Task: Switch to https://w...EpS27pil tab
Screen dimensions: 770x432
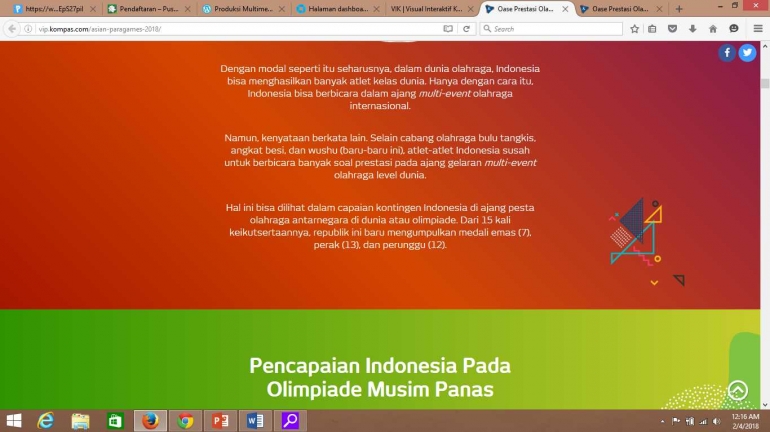Action: point(54,9)
